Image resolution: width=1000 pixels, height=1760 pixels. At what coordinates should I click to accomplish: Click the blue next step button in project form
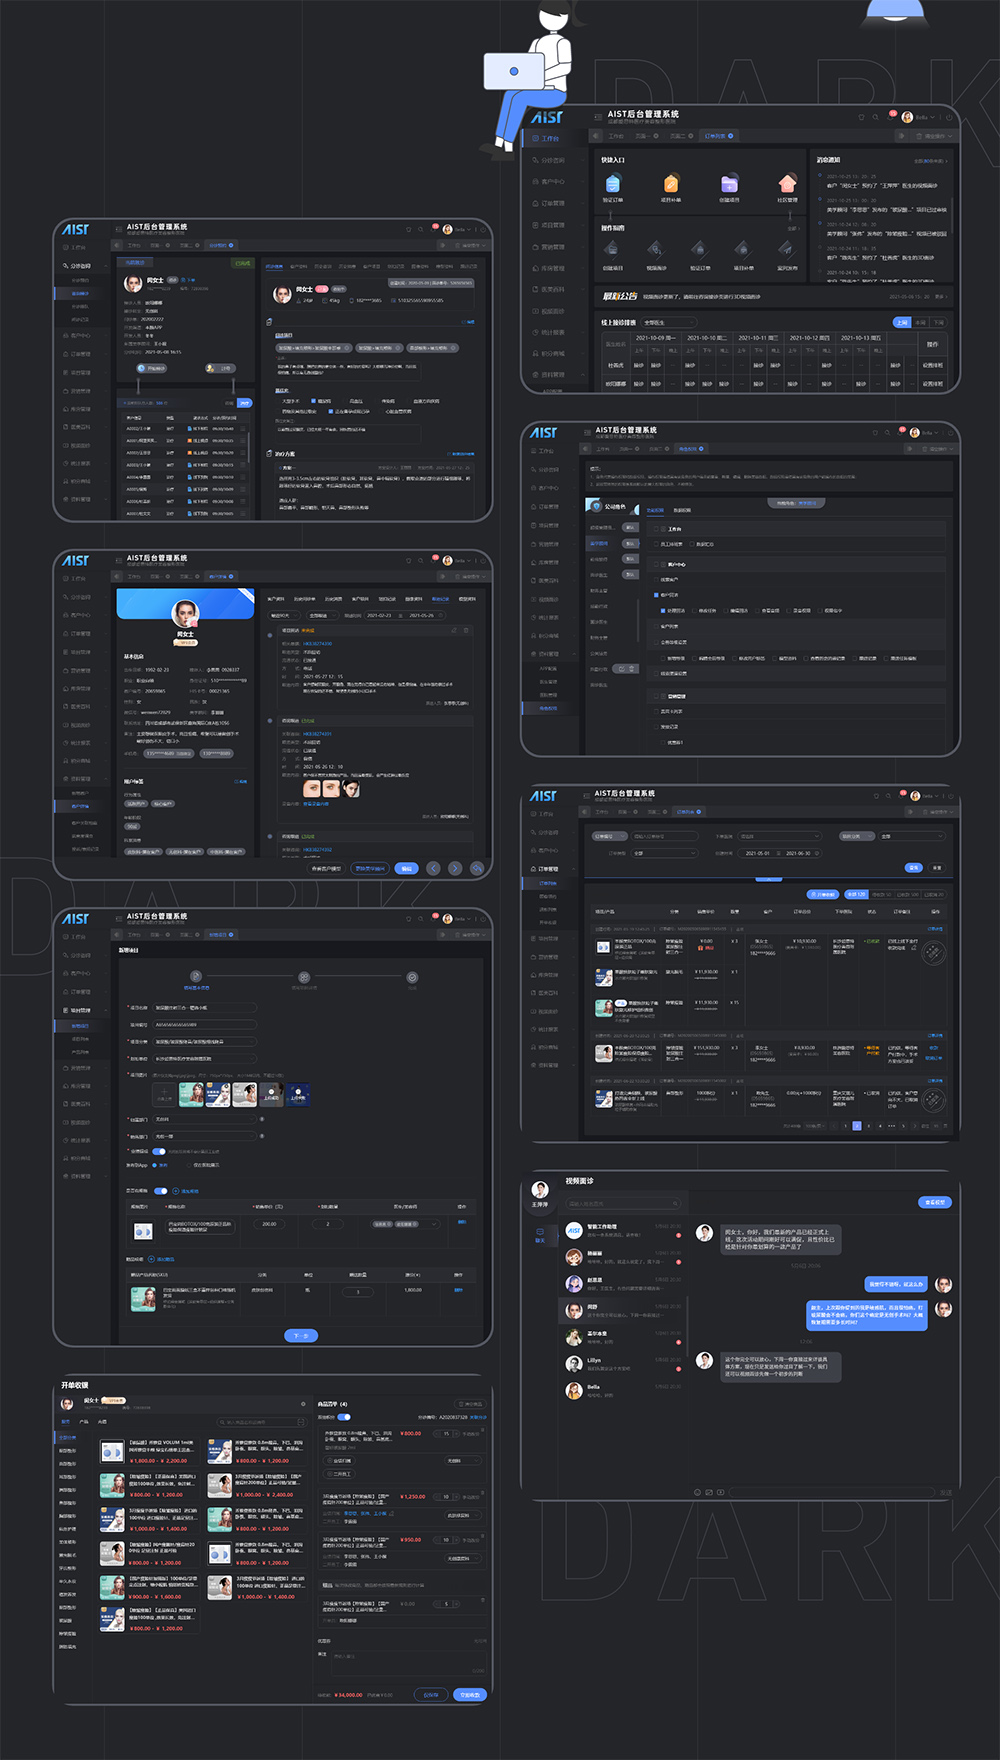click(301, 1335)
